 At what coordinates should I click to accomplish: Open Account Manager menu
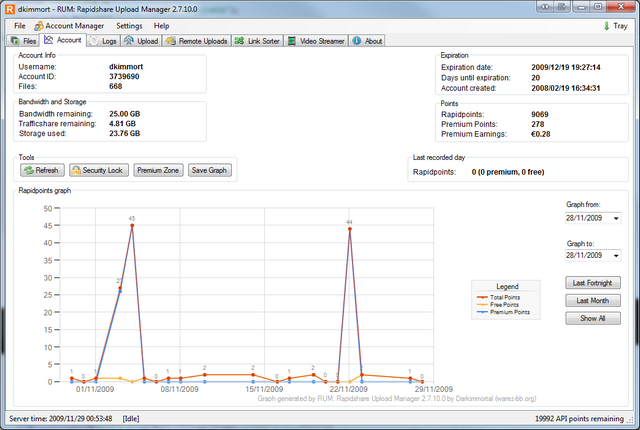coord(69,26)
